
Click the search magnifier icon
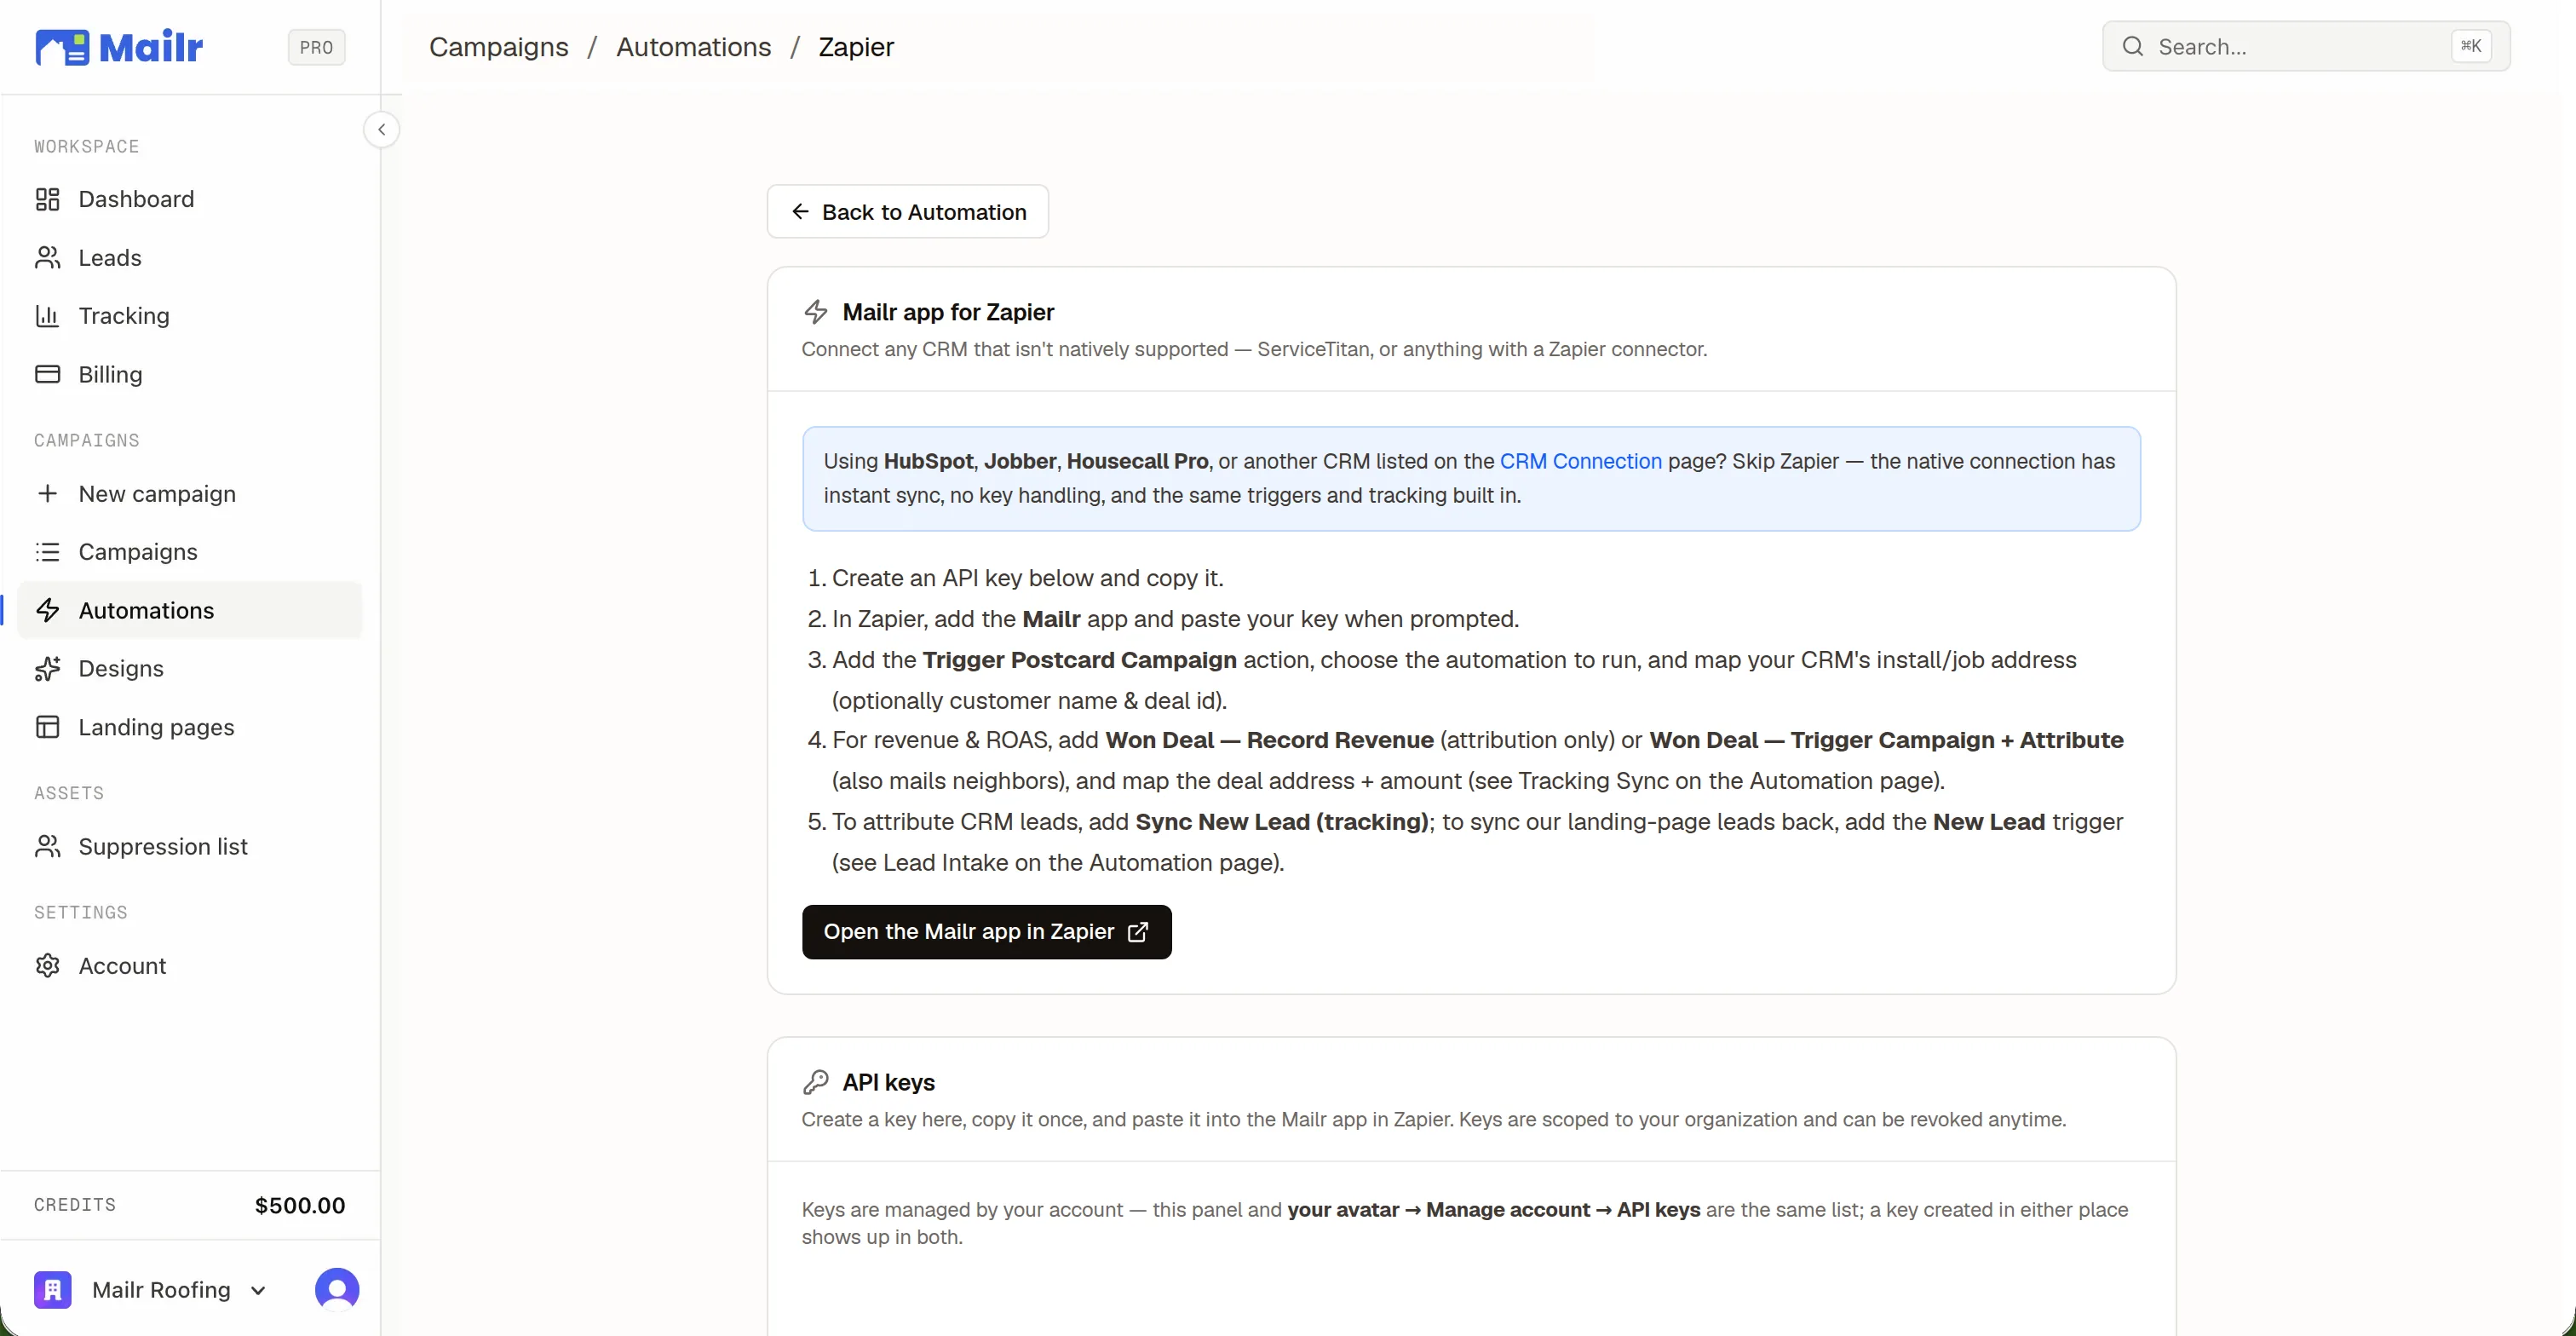click(2133, 46)
